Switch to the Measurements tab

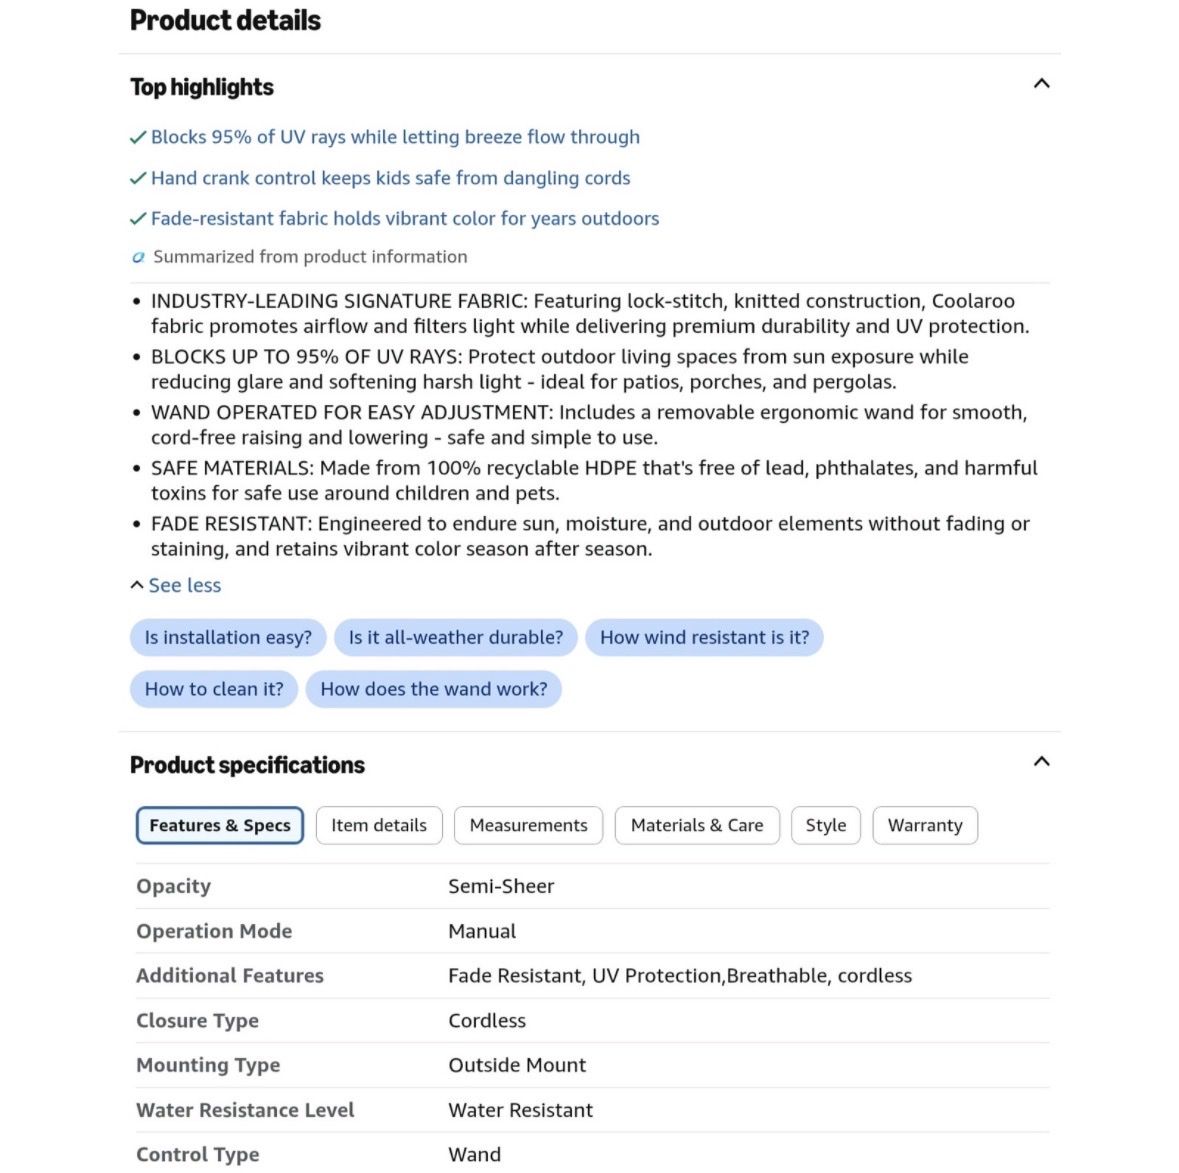(529, 826)
